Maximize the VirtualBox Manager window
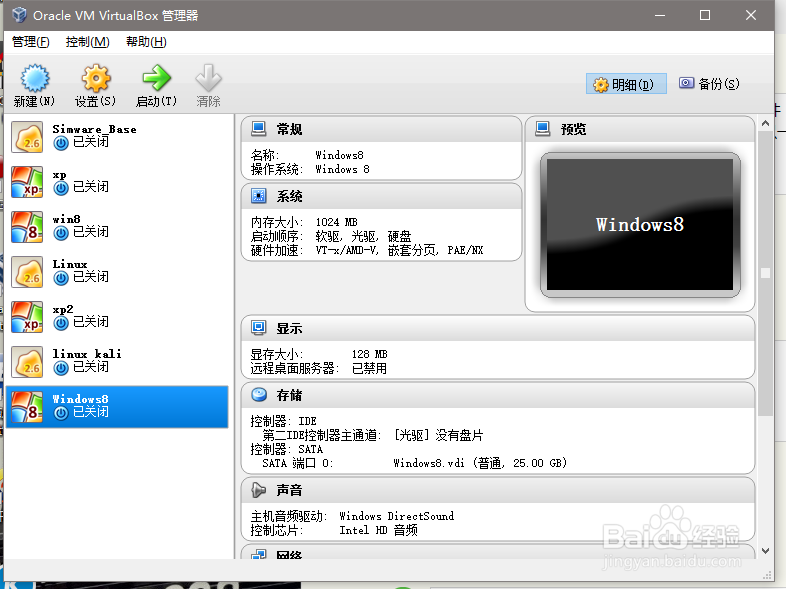 705,16
